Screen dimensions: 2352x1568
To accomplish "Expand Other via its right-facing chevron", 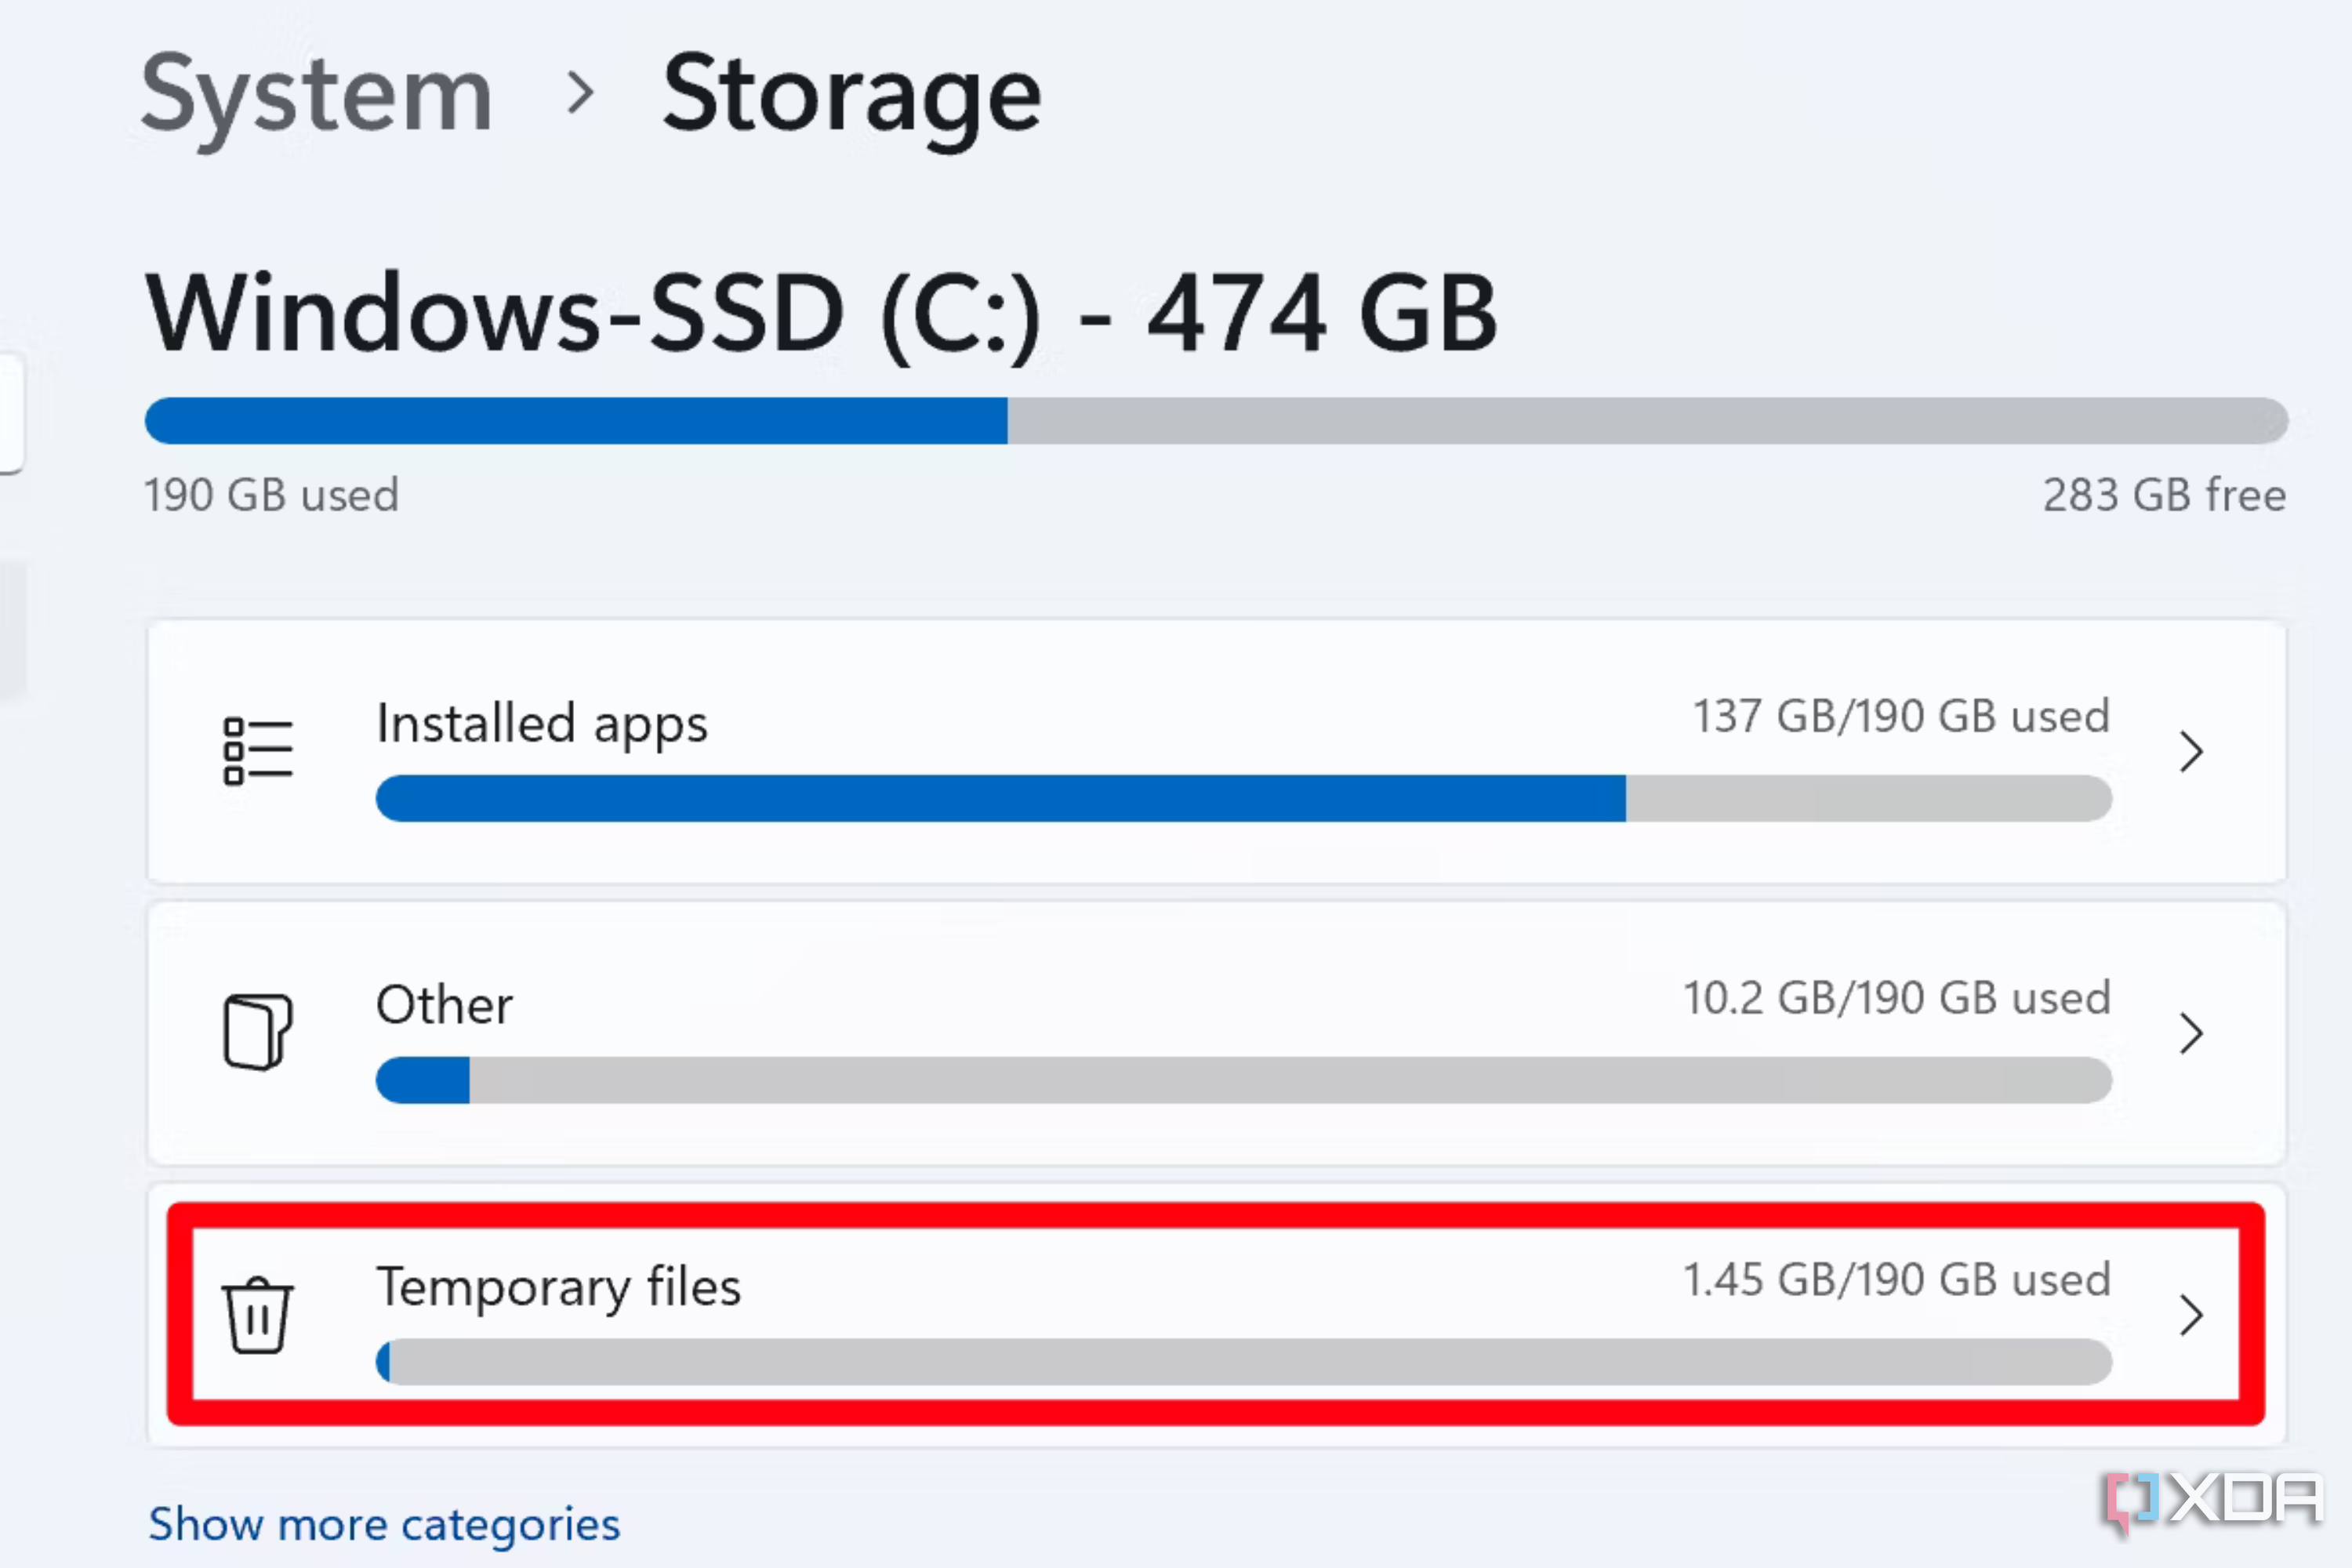I will tap(2193, 1034).
